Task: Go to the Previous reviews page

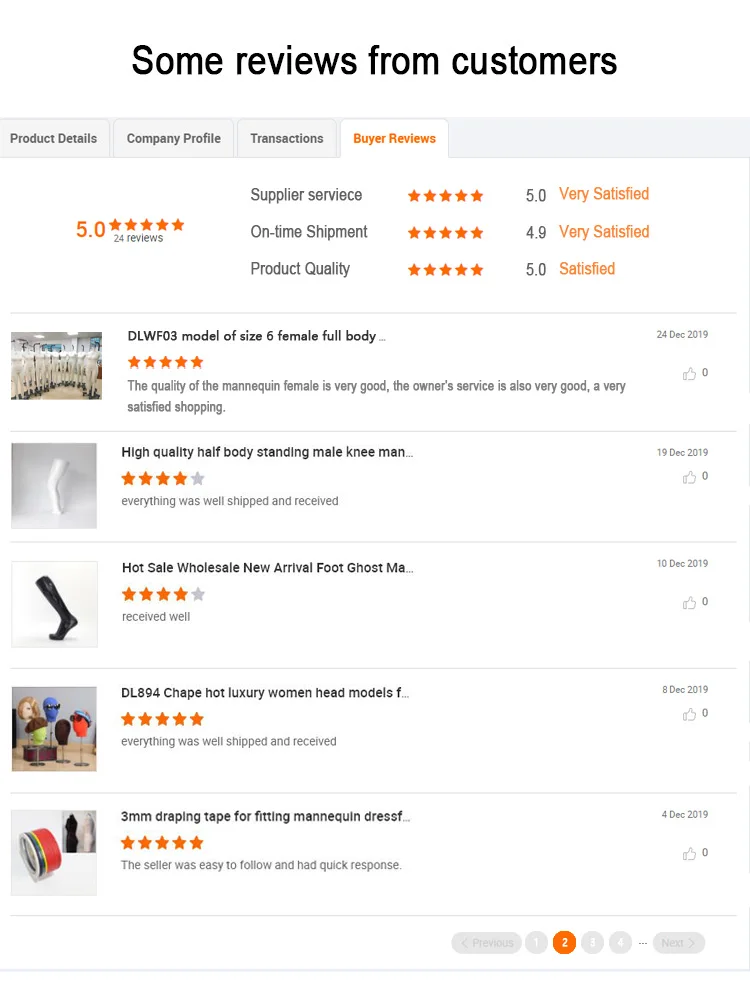Action: coord(486,943)
